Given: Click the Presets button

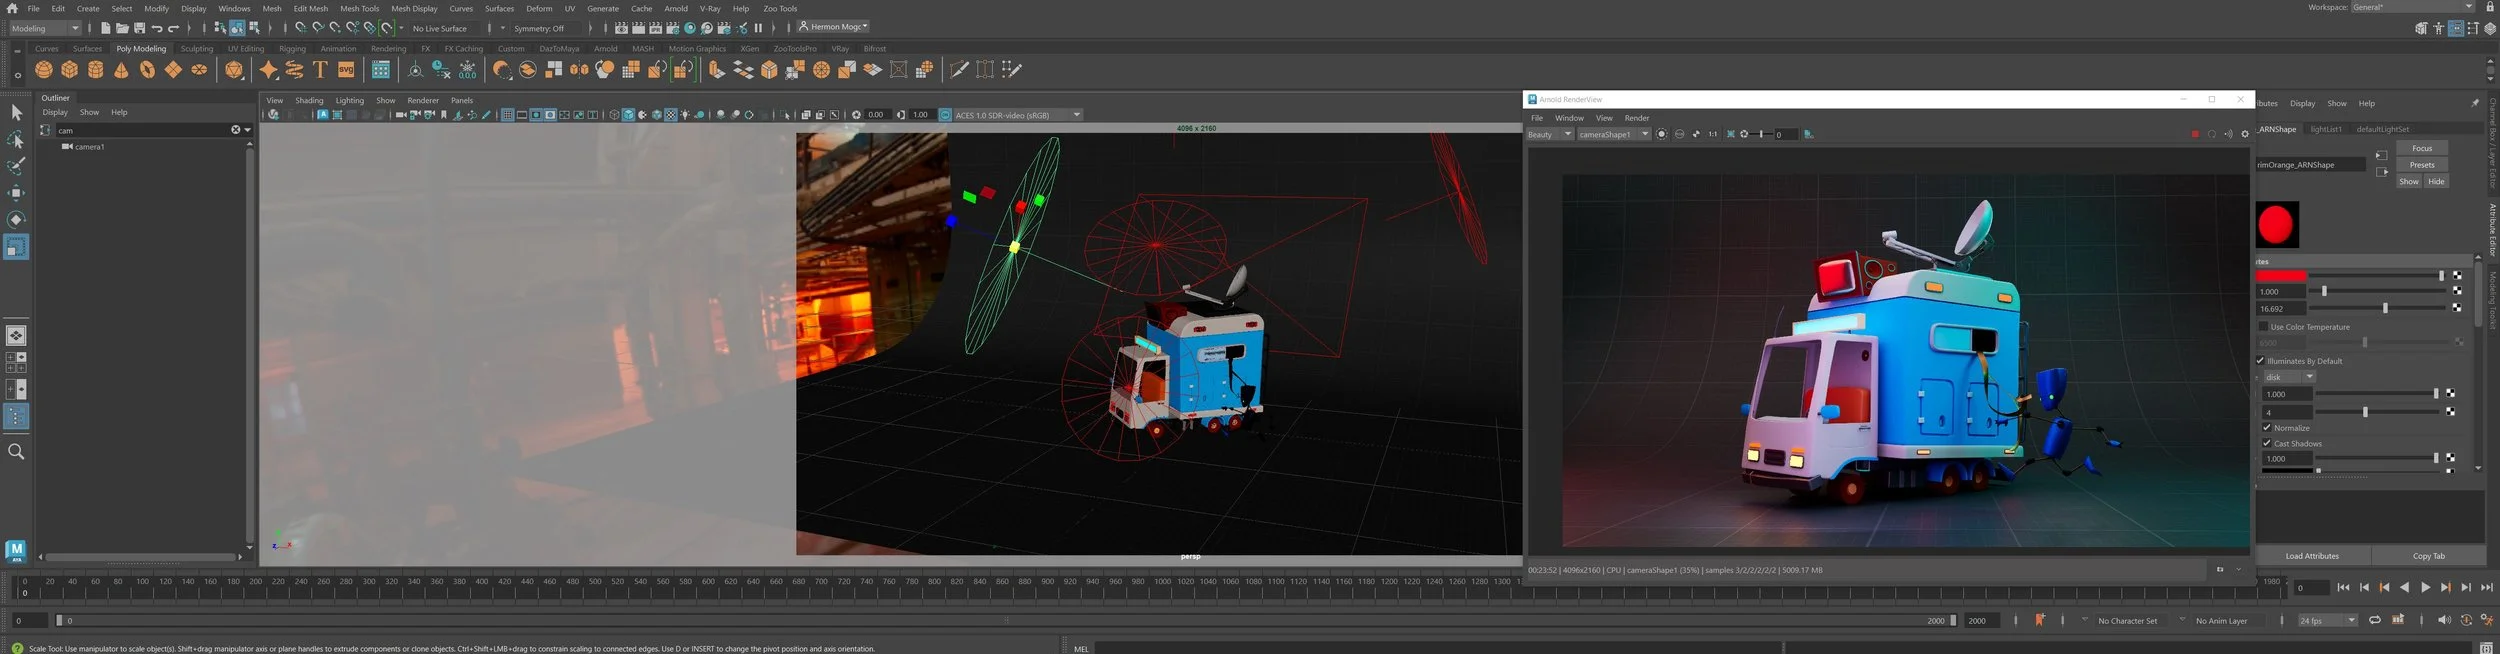Looking at the screenshot, I should [2422, 165].
